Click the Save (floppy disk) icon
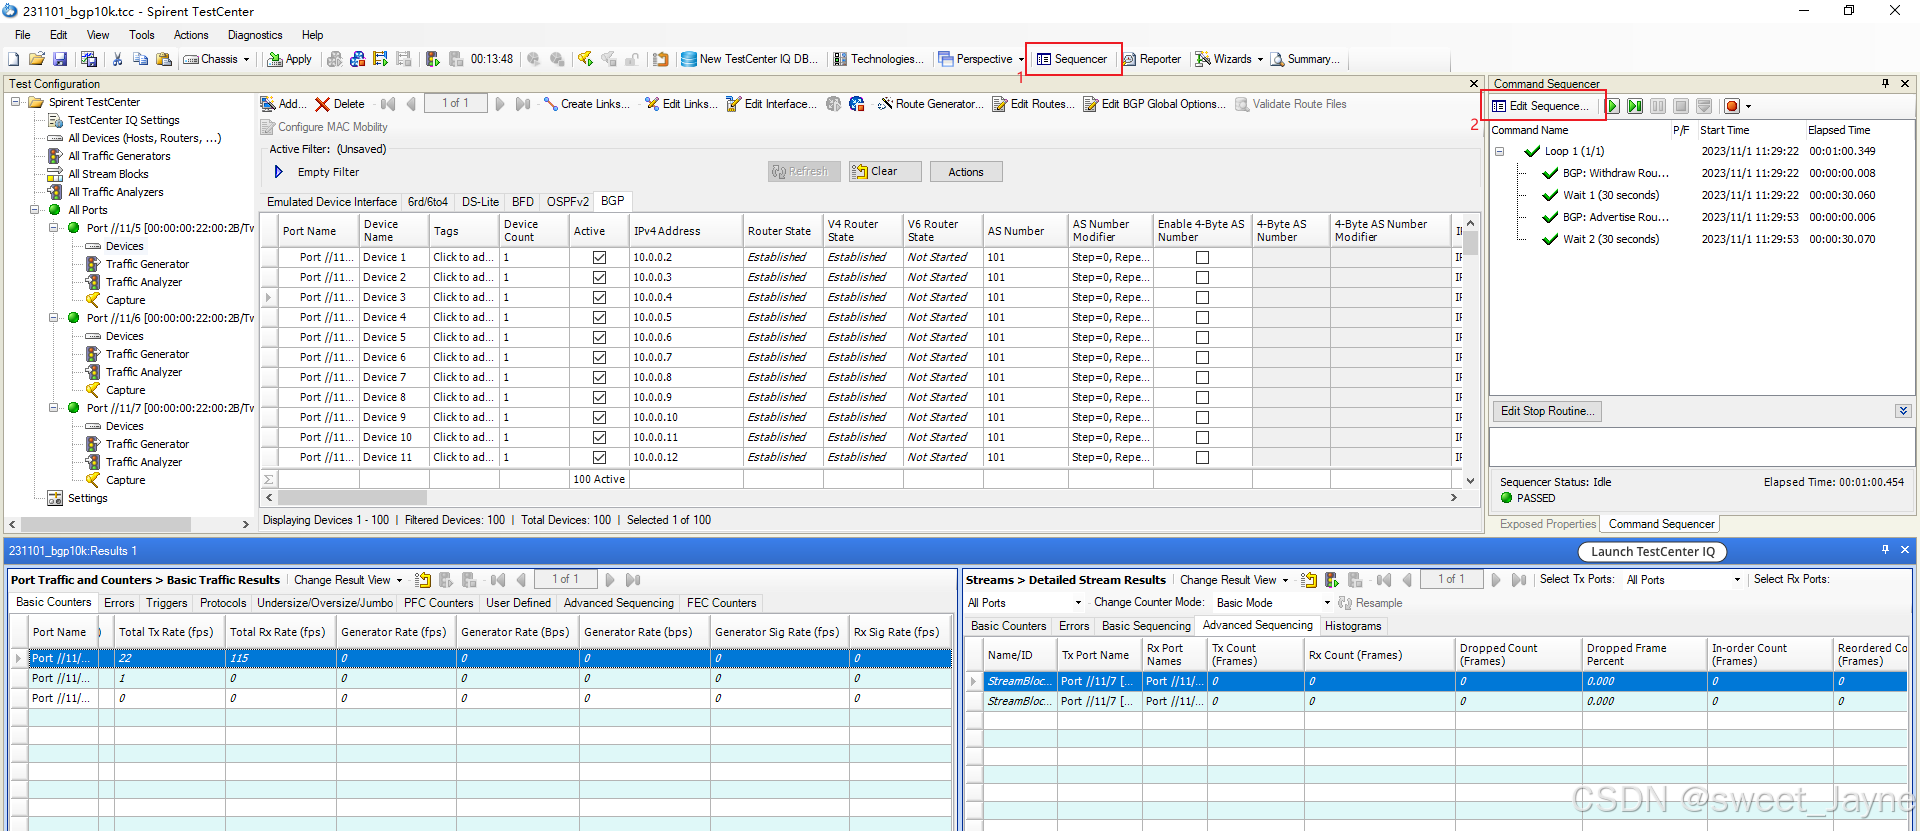The image size is (1920, 831). tap(60, 59)
